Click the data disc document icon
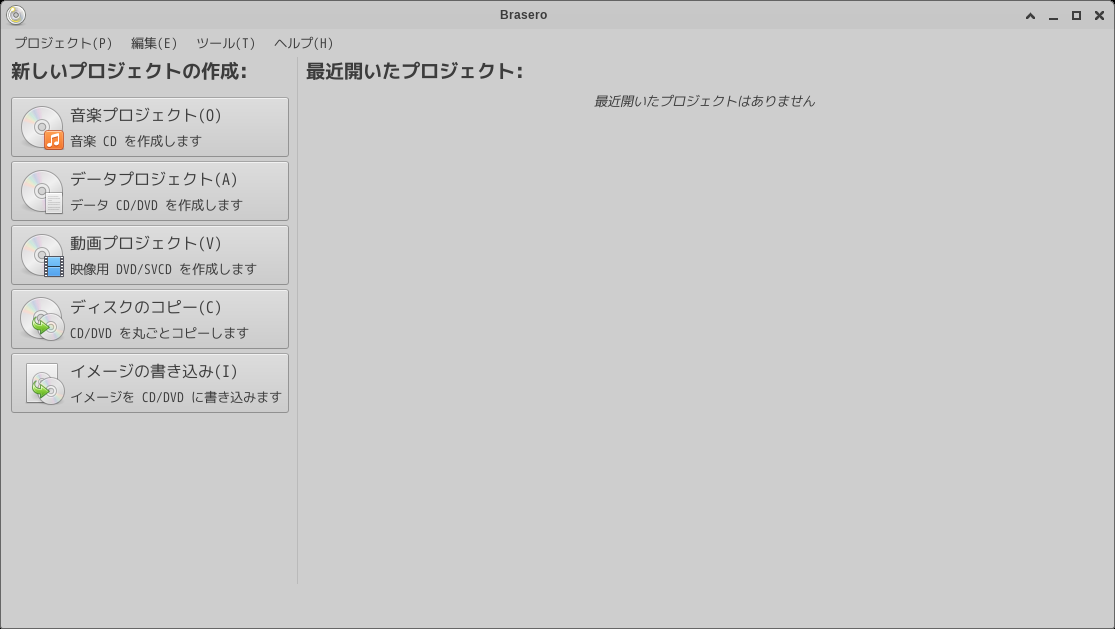1115x629 pixels. (x=43, y=192)
